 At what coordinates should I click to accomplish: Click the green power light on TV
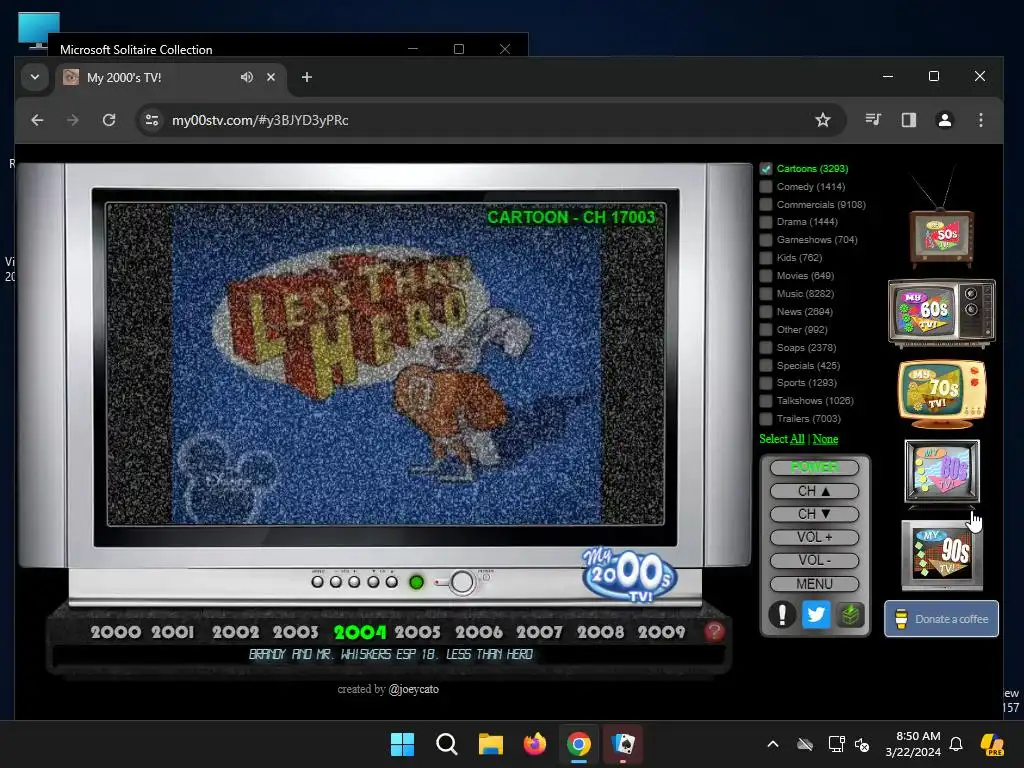(416, 582)
